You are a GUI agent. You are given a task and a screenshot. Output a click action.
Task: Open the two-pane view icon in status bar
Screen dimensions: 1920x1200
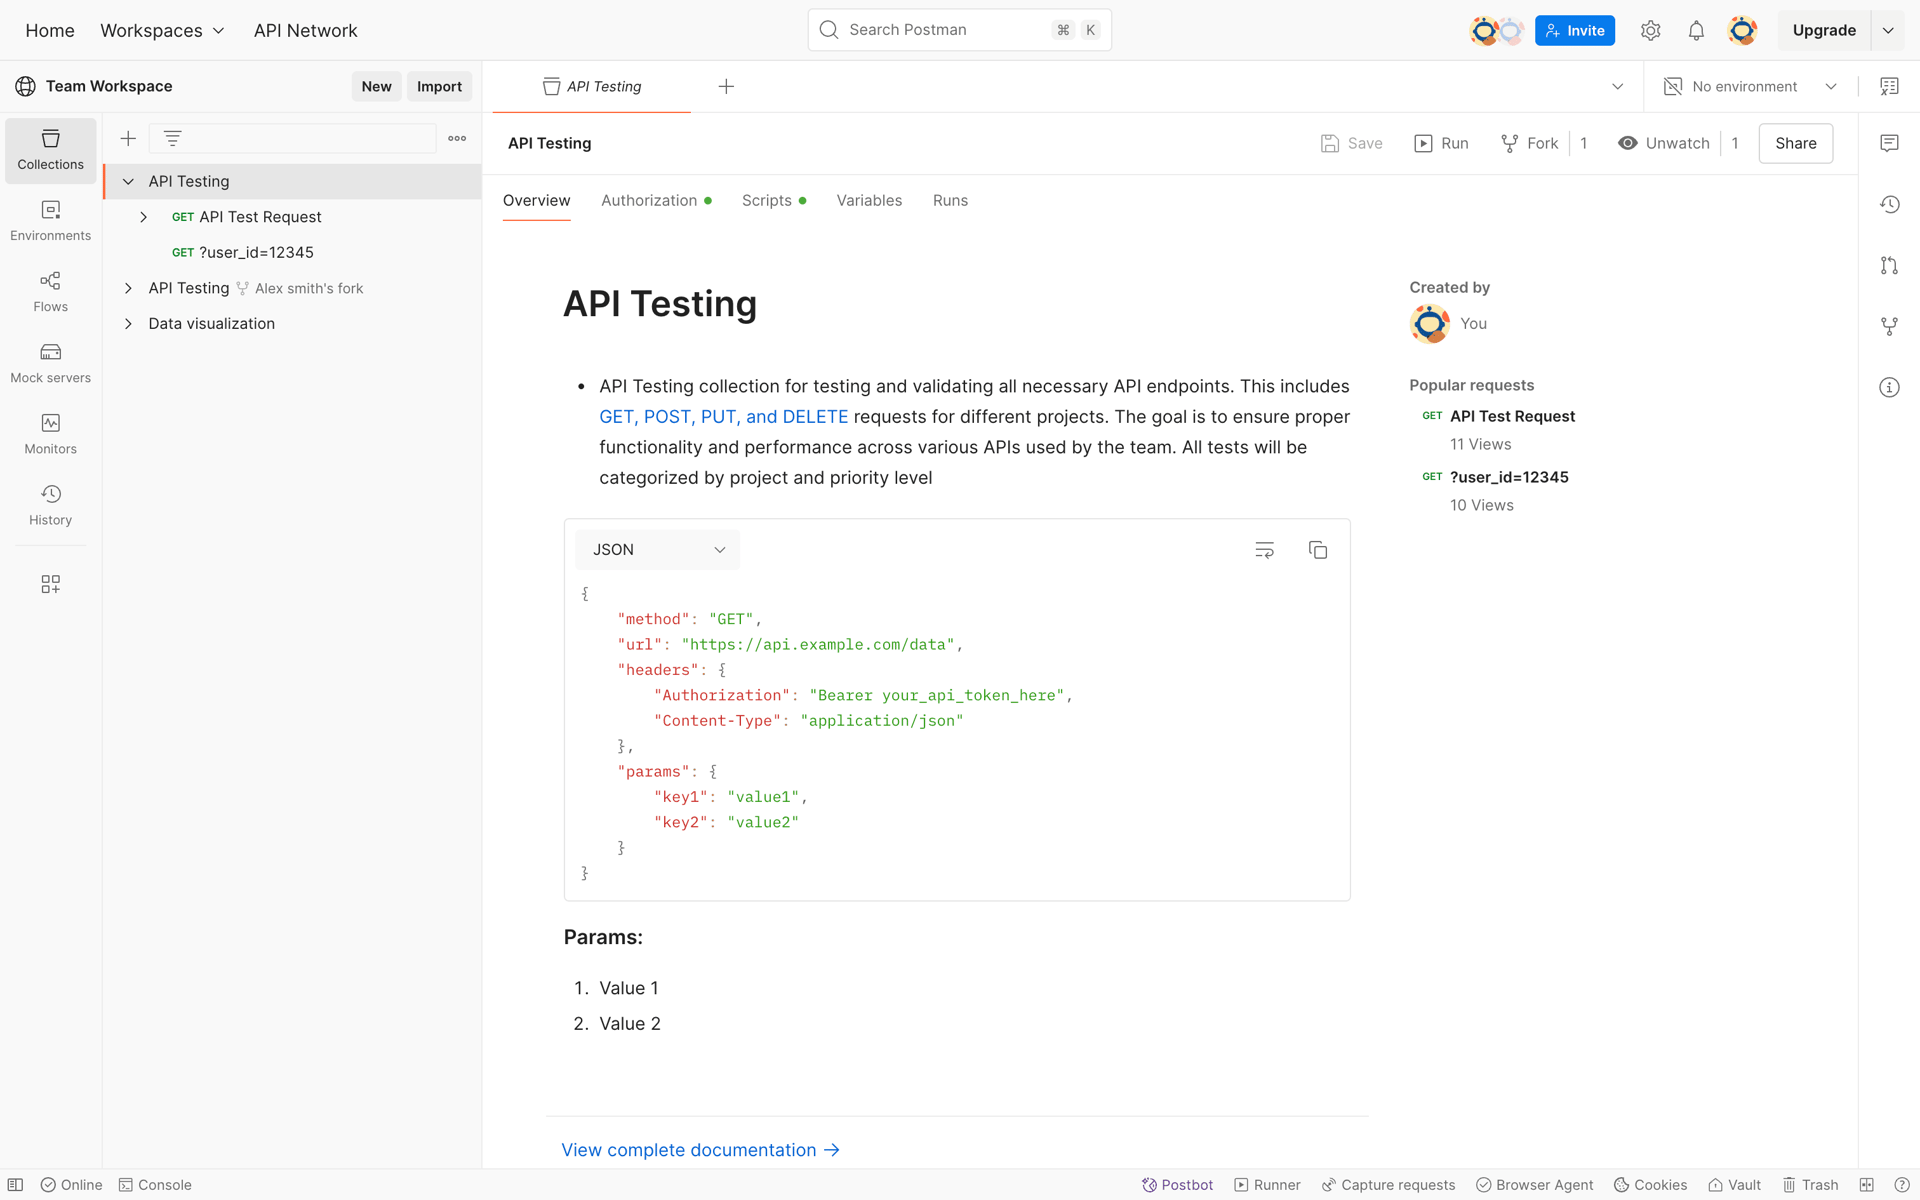[1866, 1185]
